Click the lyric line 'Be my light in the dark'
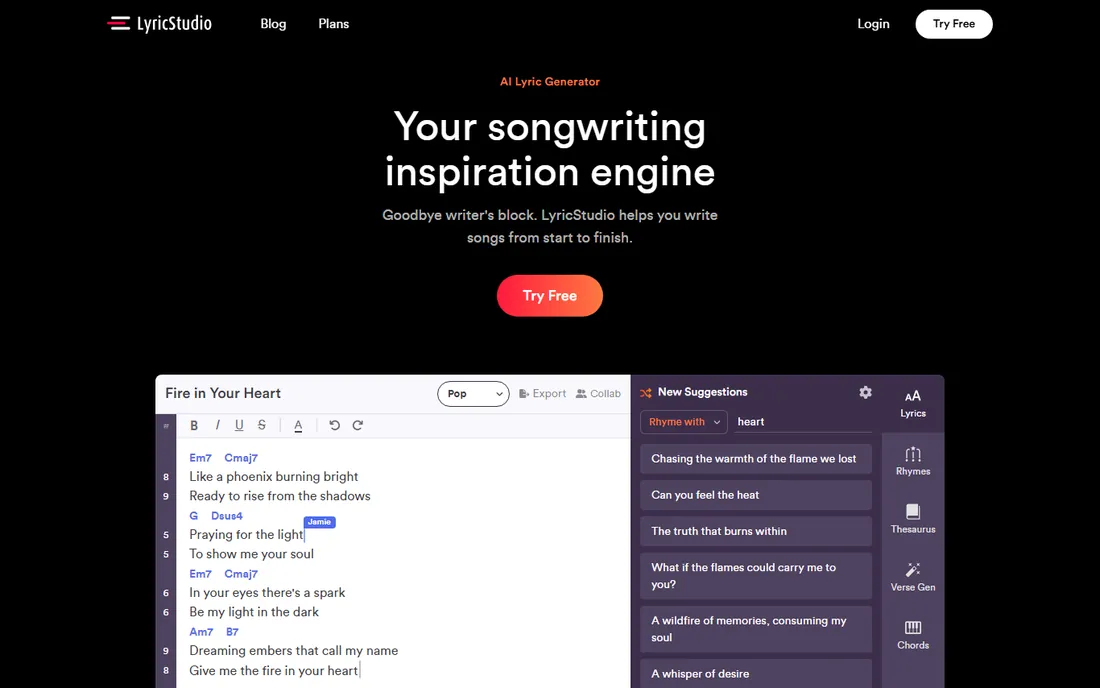Viewport: 1100px width, 688px height. tap(254, 612)
